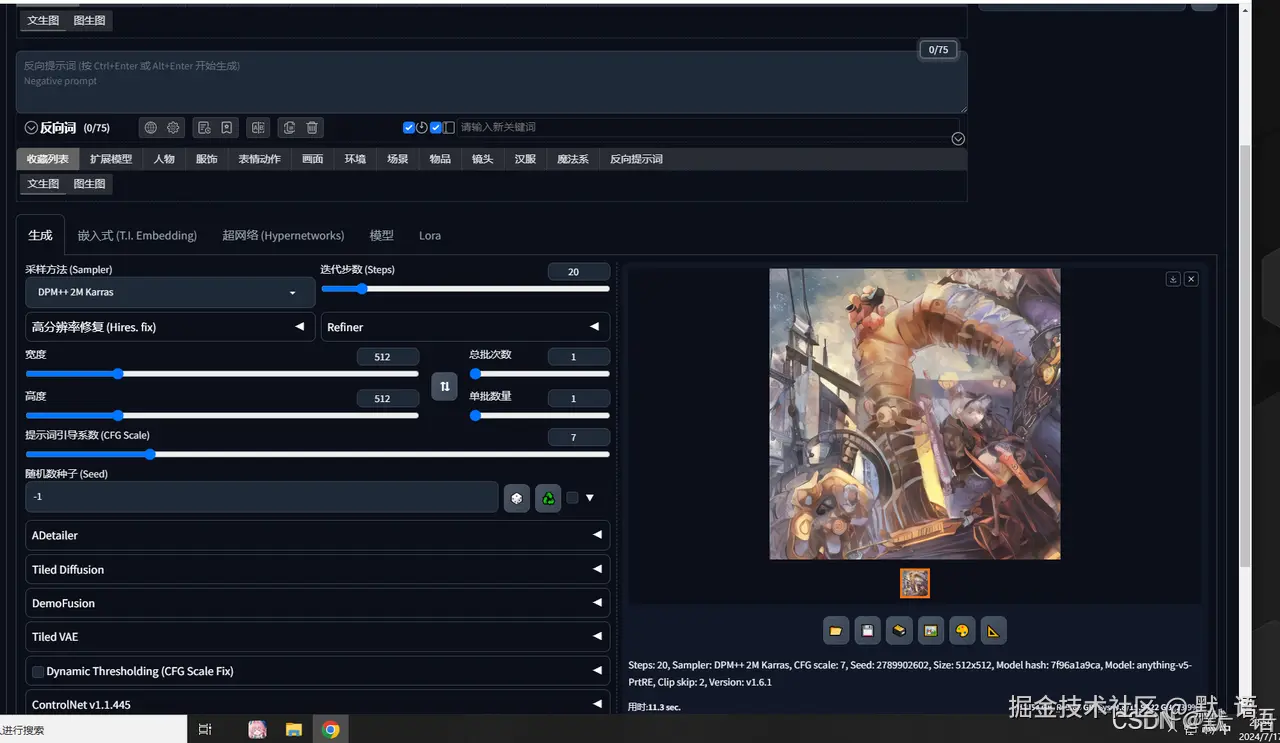Open the 扩展模型 category
1280x743 pixels.
(111, 159)
